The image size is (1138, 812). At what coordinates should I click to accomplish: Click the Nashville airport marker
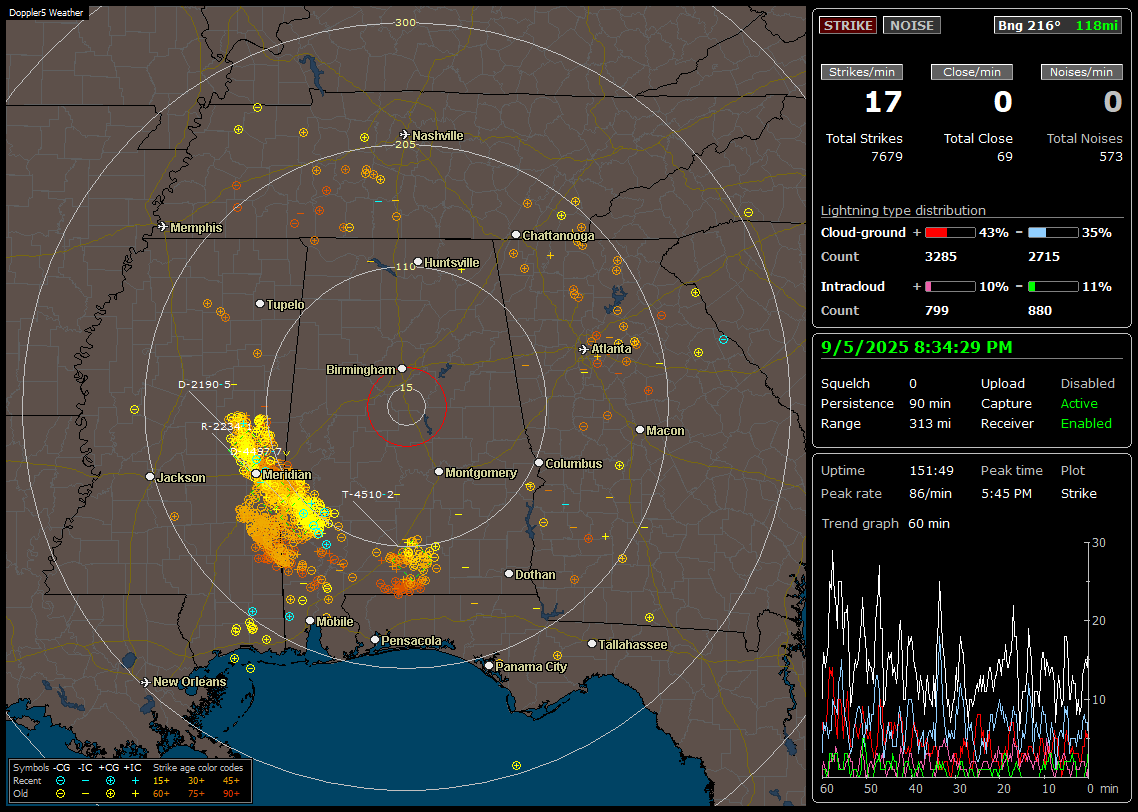[x=404, y=135]
